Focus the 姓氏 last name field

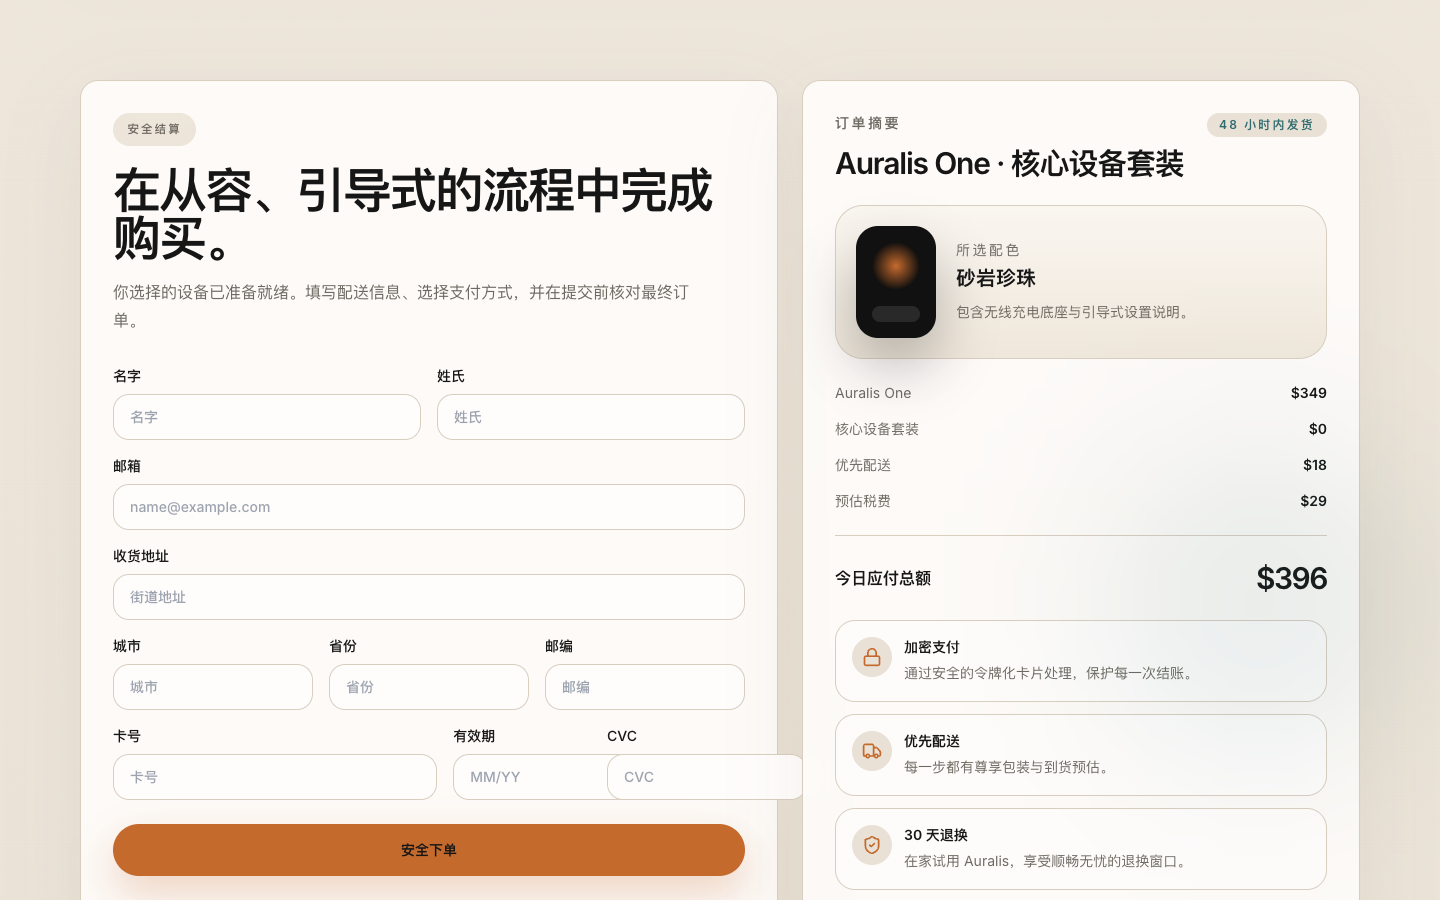click(591, 417)
